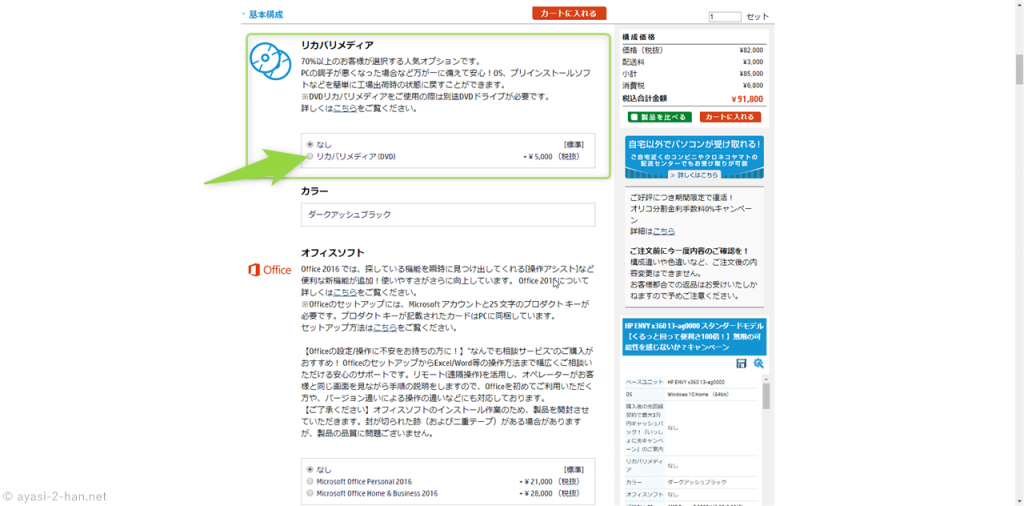Open こちら link in recovery media description
The height and width of the screenshot is (506, 1024).
pos(345,107)
